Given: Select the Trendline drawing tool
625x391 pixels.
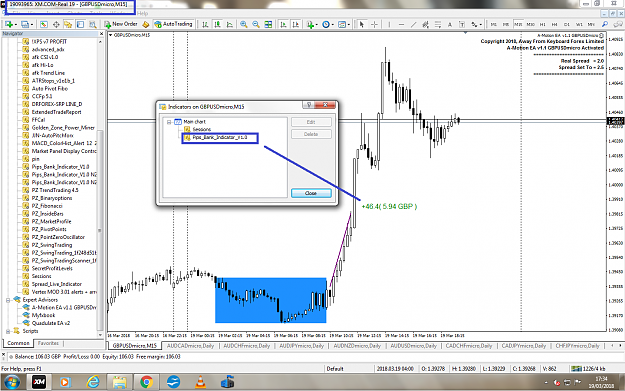Looking at the screenshot, I should [x=413, y=24].
